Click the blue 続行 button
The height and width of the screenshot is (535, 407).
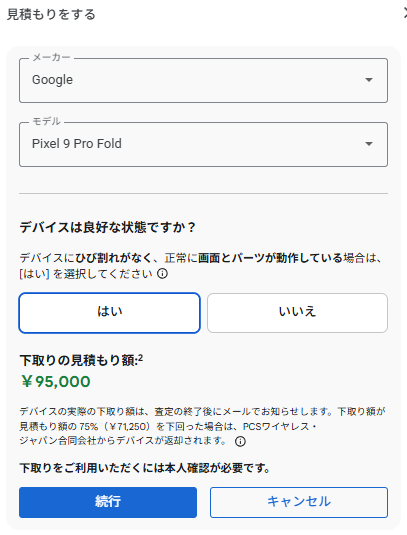pyautogui.click(x=108, y=502)
